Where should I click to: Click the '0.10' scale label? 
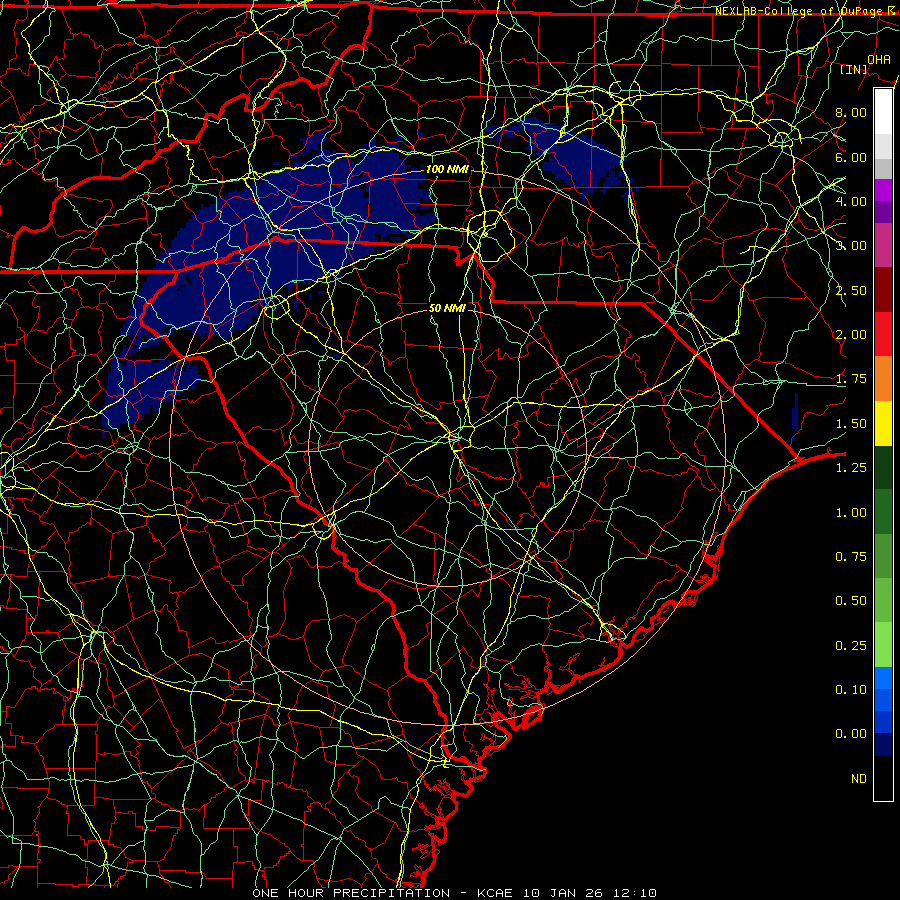point(851,690)
